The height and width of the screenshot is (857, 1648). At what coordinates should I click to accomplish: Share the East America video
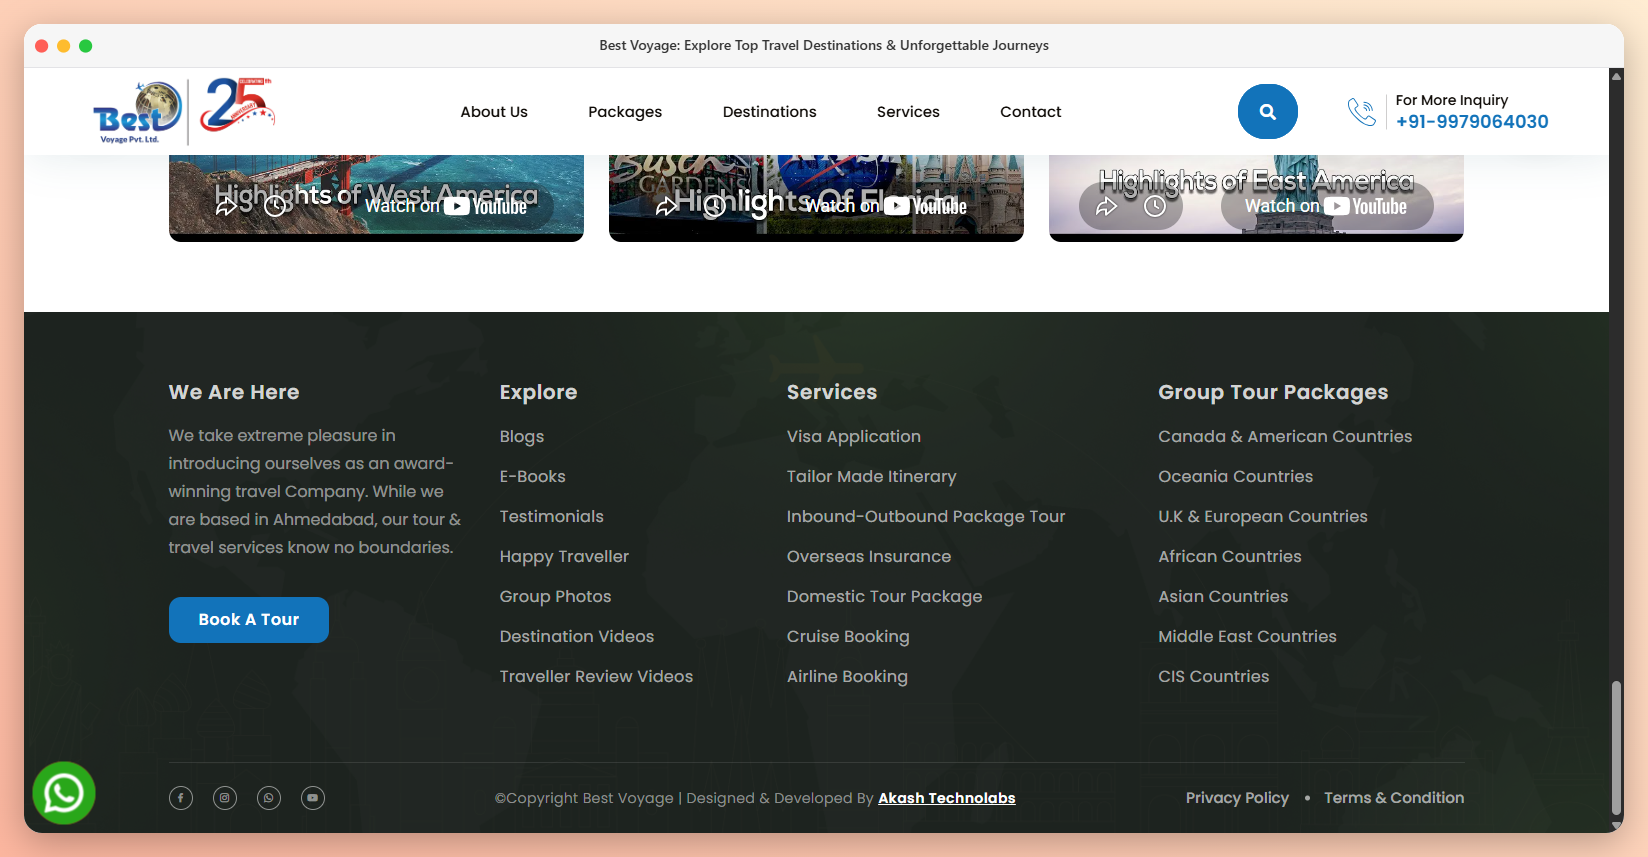pyautogui.click(x=1106, y=207)
